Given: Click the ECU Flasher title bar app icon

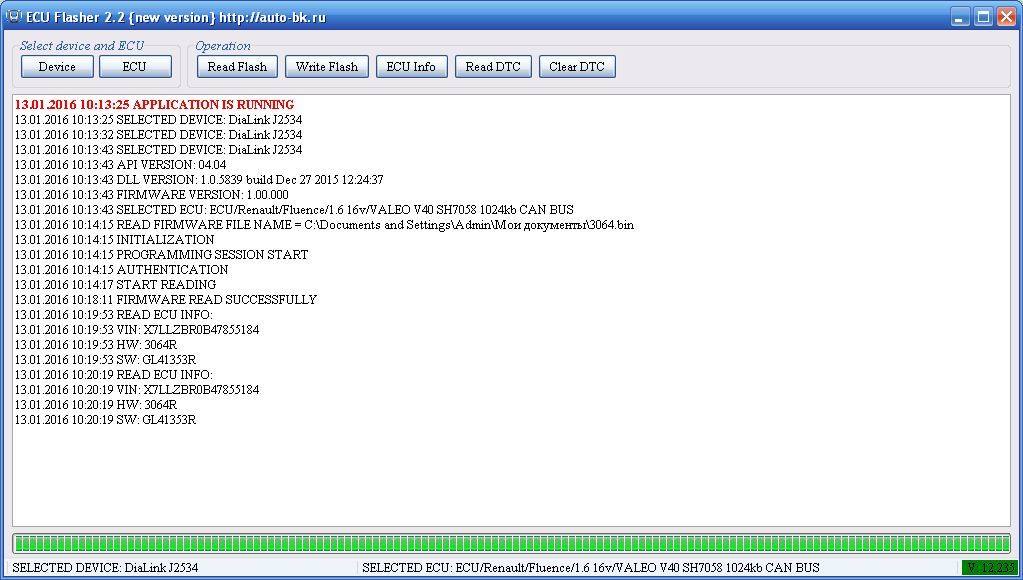Looking at the screenshot, I should point(14,17).
